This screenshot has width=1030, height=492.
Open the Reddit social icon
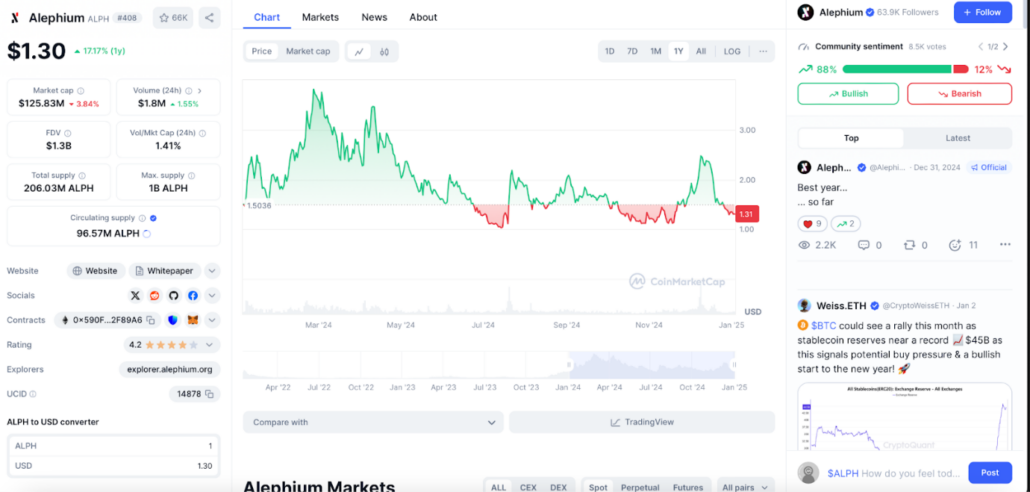154,296
